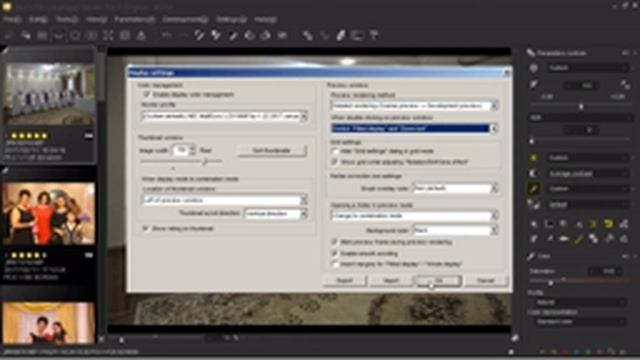The width and height of the screenshot is (640, 360).
Task: Open the Brush overlay color dropdown
Action: [456, 188]
